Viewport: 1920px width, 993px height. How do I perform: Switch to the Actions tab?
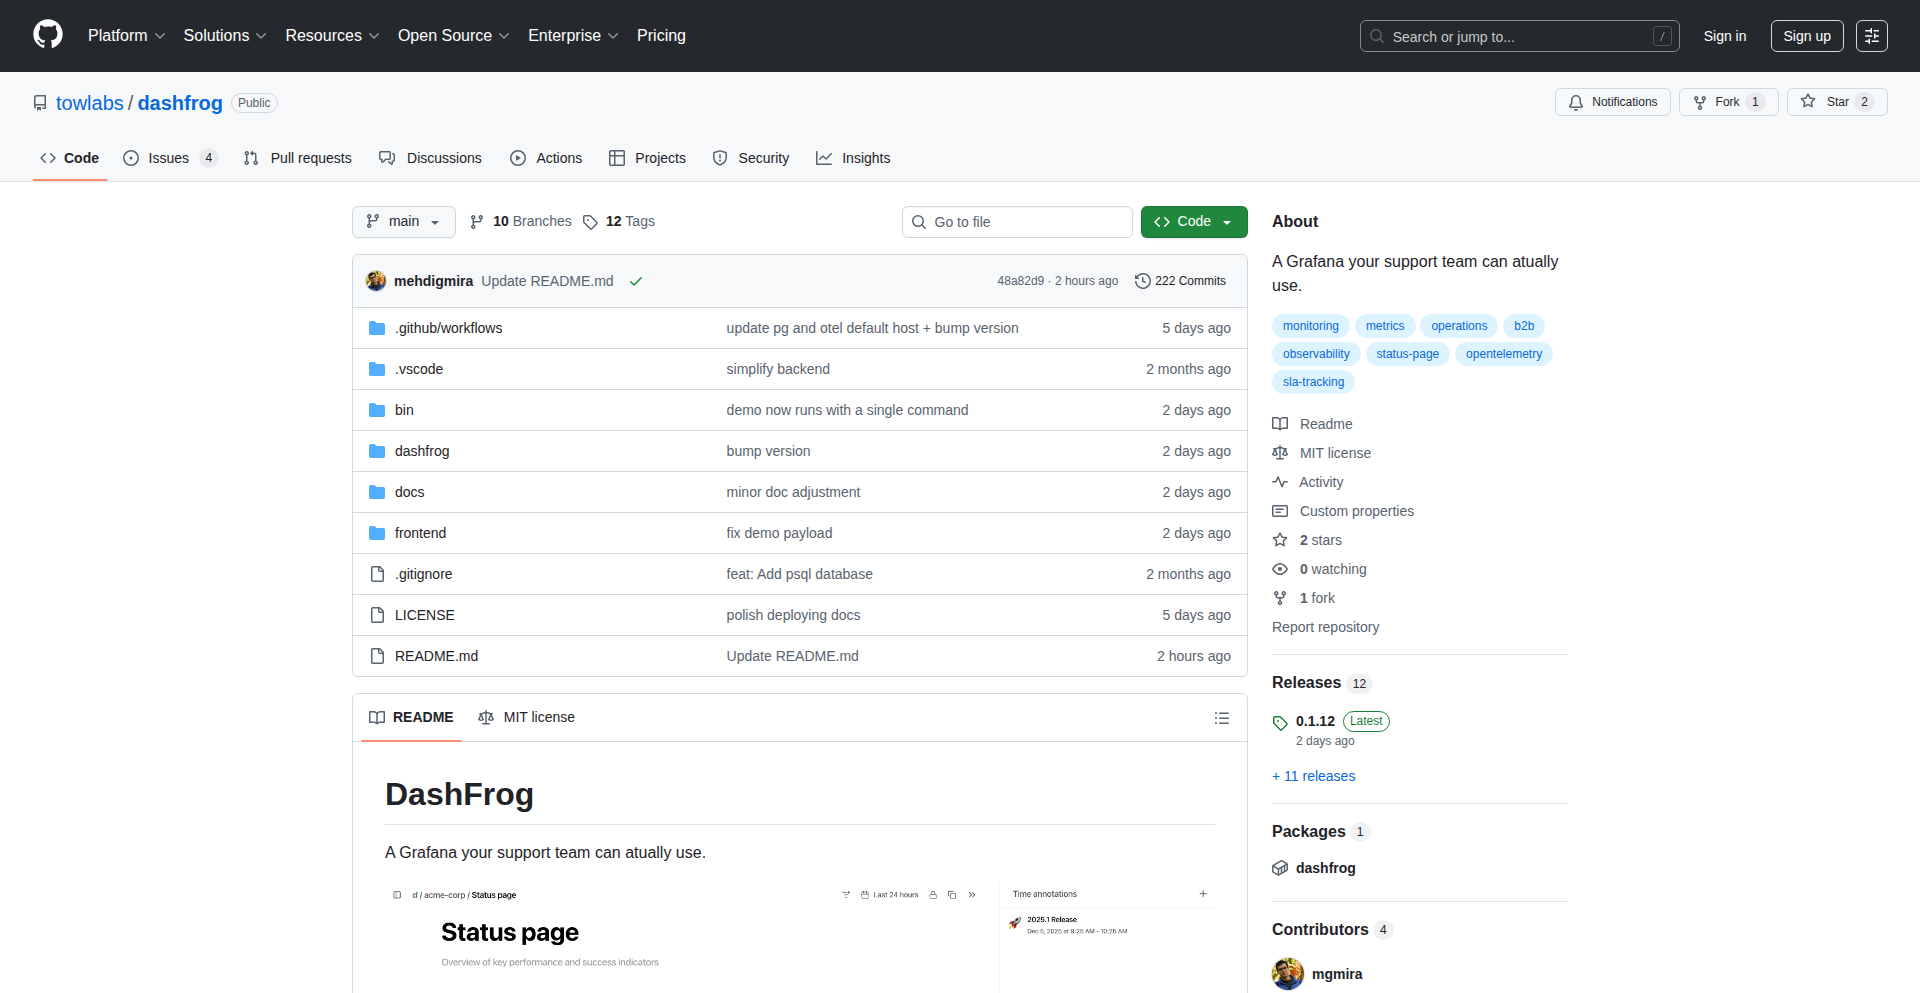tap(546, 158)
